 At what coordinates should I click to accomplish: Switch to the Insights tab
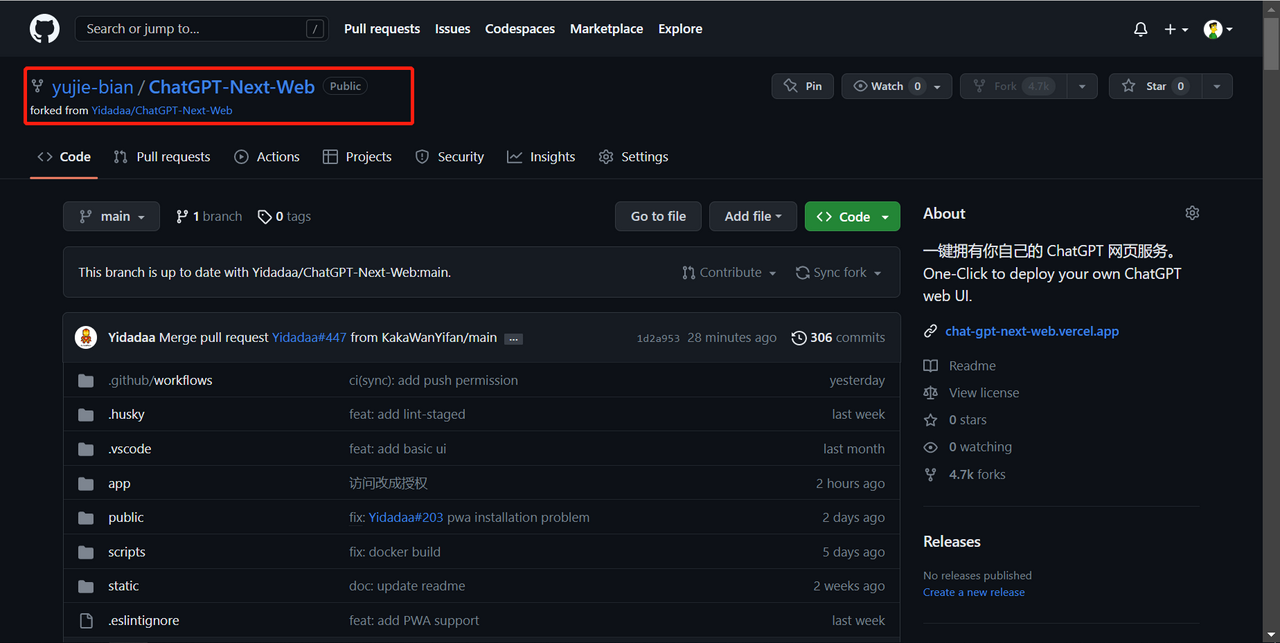(541, 157)
